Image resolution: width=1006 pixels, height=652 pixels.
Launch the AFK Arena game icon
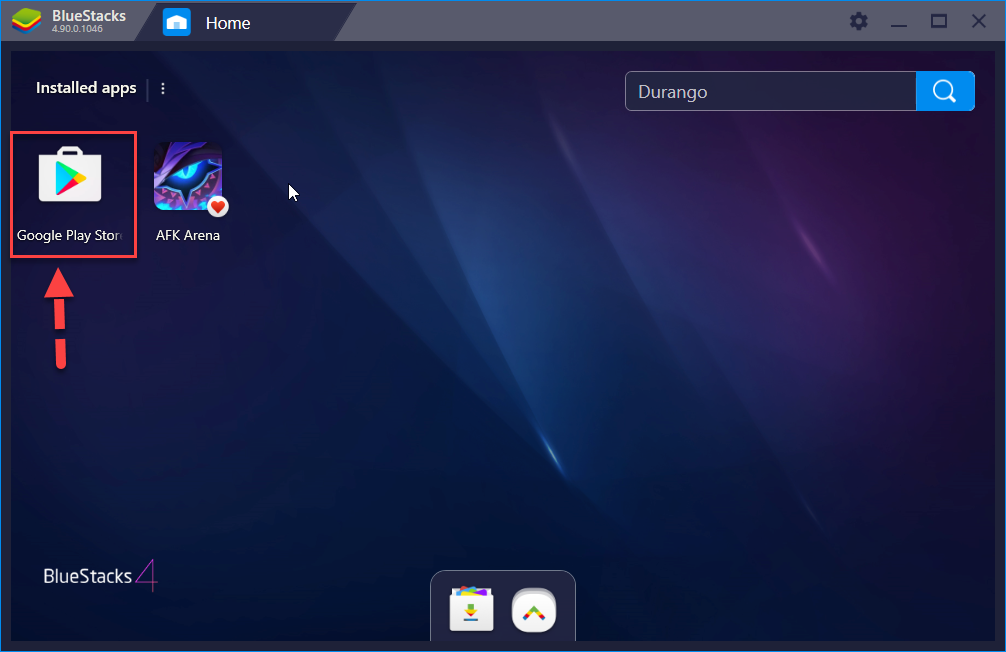tap(188, 176)
